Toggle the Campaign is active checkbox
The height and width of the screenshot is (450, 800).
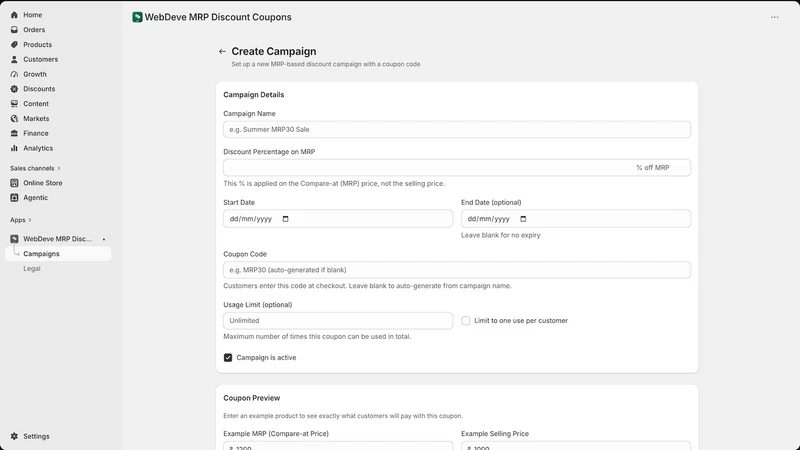[228, 358]
